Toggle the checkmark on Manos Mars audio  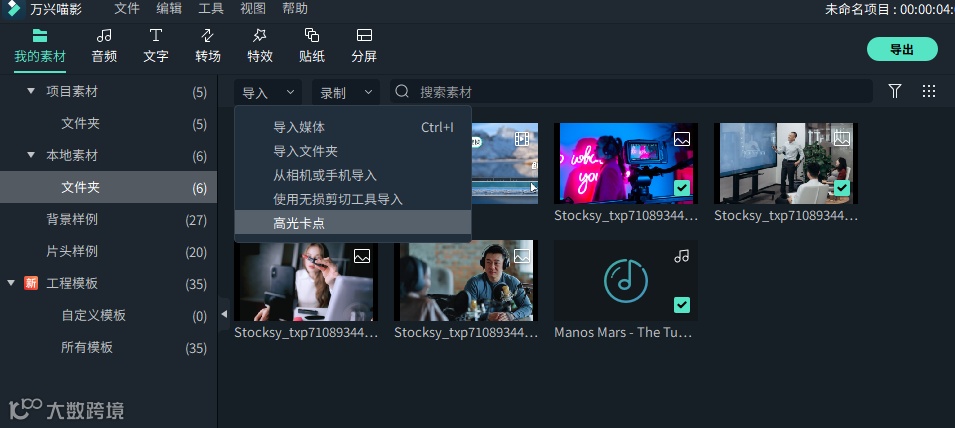point(682,304)
